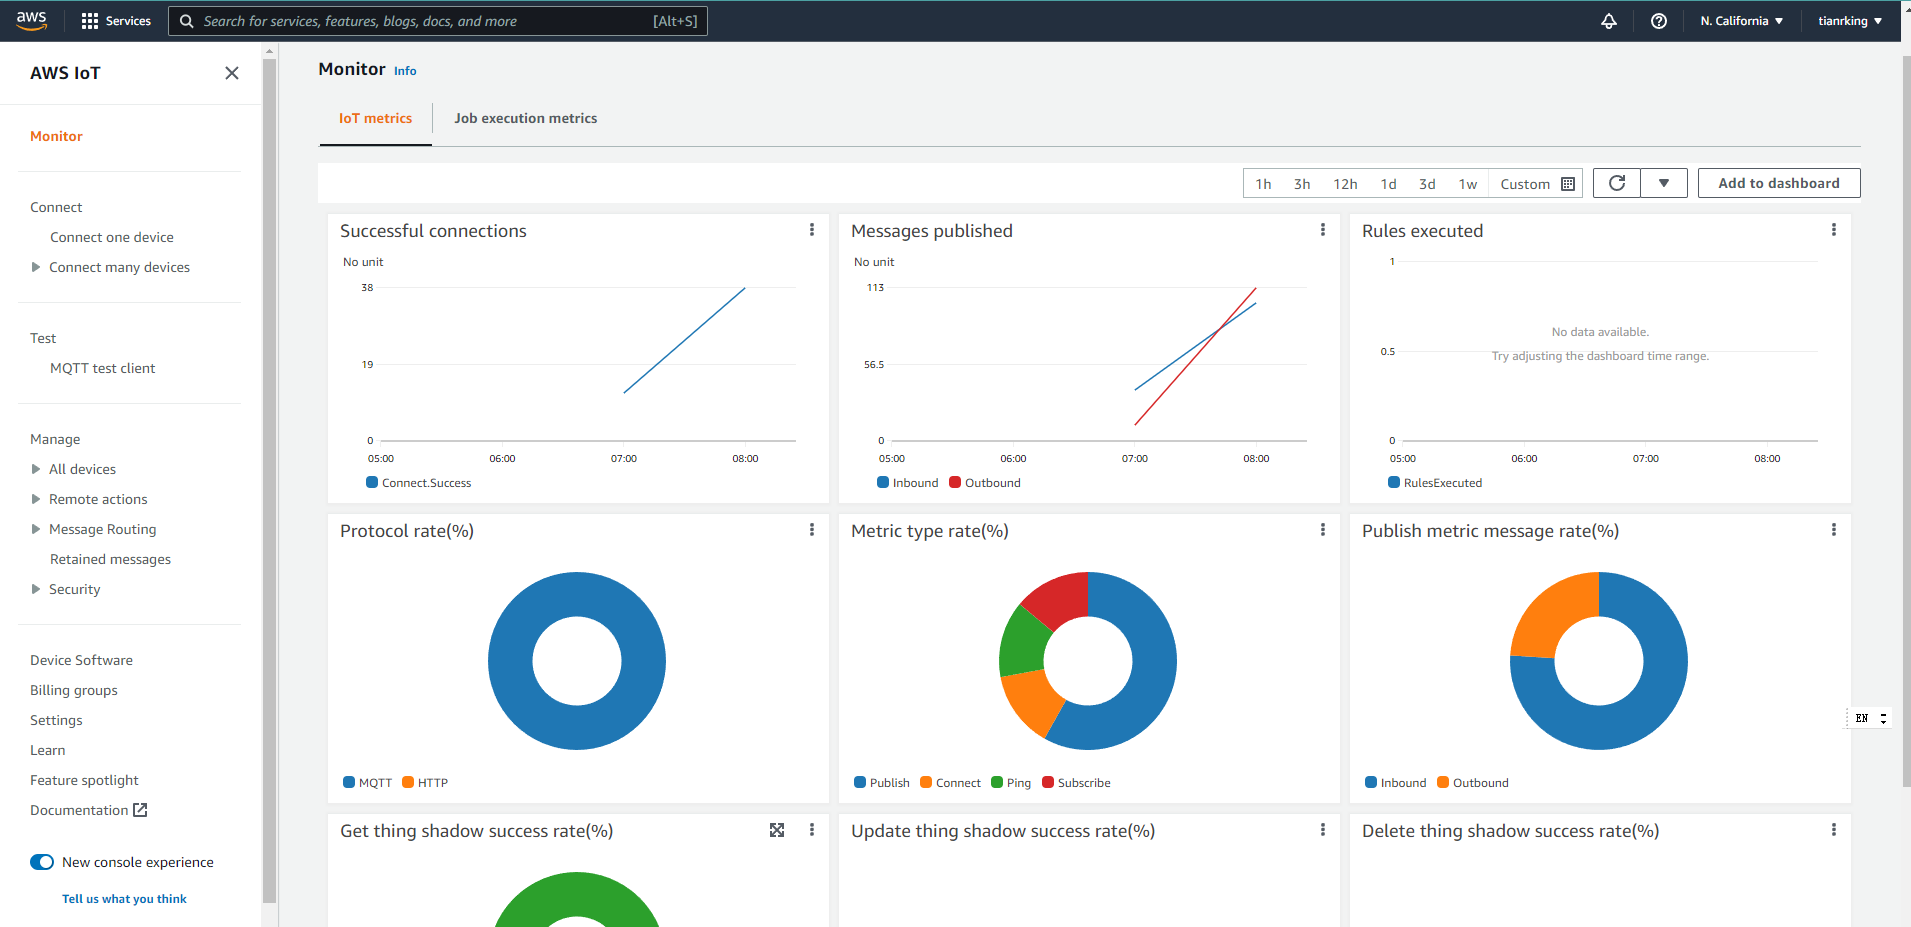Select the 12h time range
Screen dimensions: 1911x927
pos(1345,184)
